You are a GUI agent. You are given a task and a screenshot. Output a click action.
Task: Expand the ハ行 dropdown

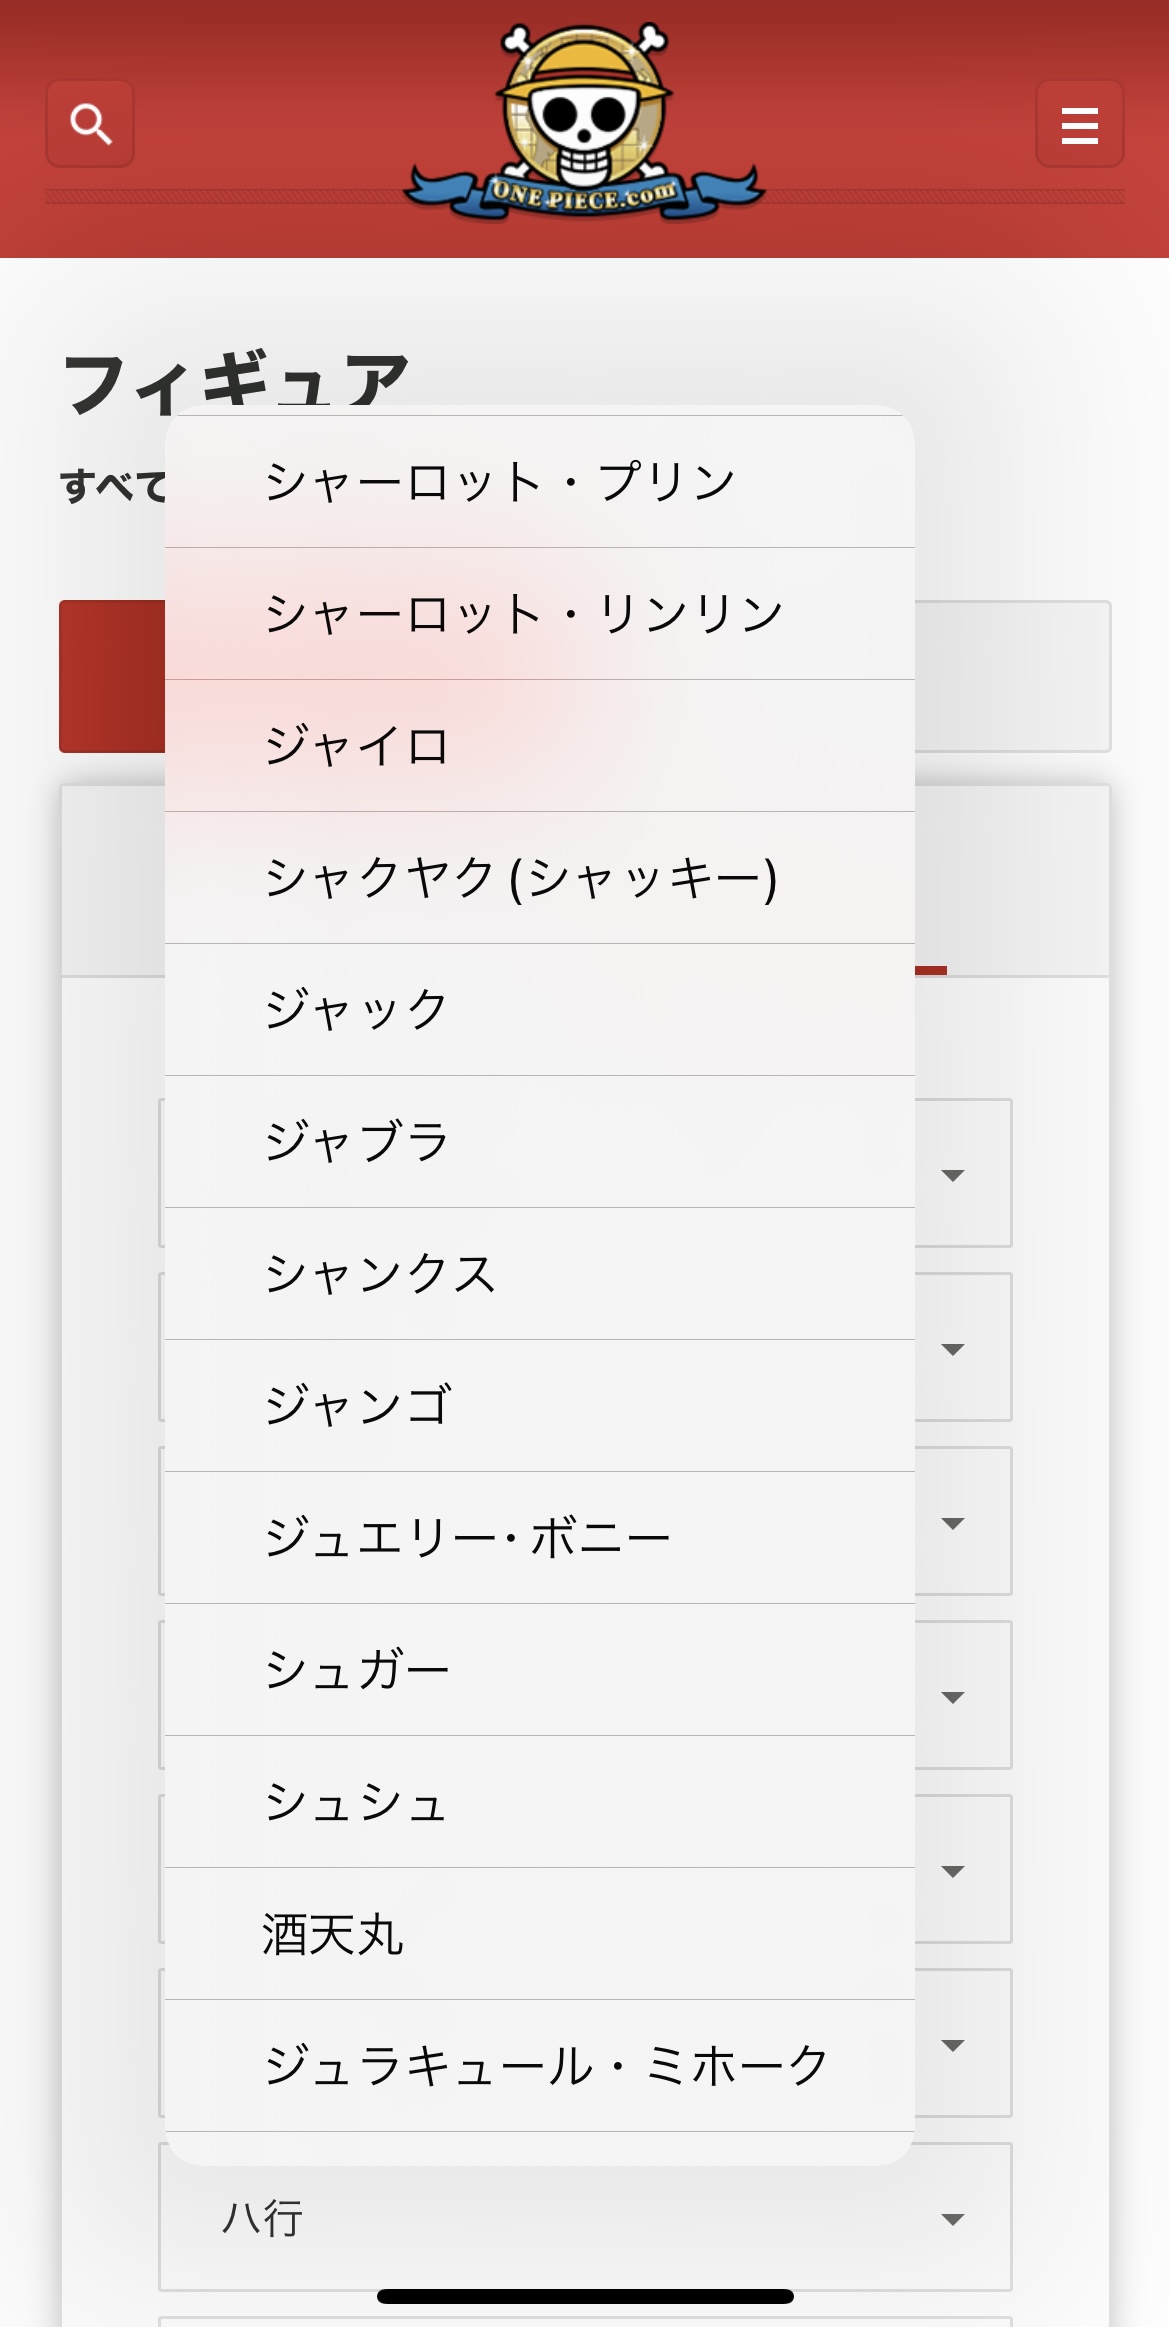point(585,2217)
